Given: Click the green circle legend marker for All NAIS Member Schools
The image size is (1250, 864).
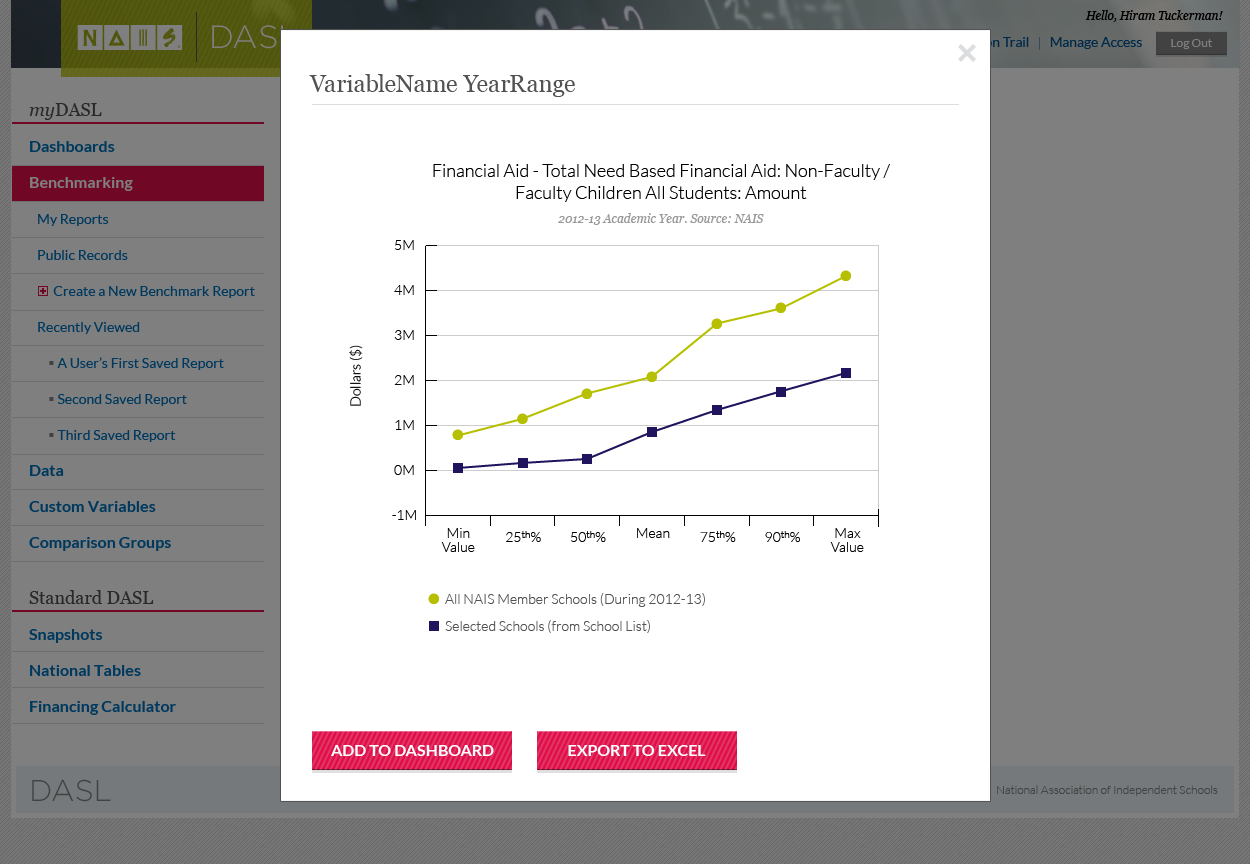Looking at the screenshot, I should [x=434, y=599].
